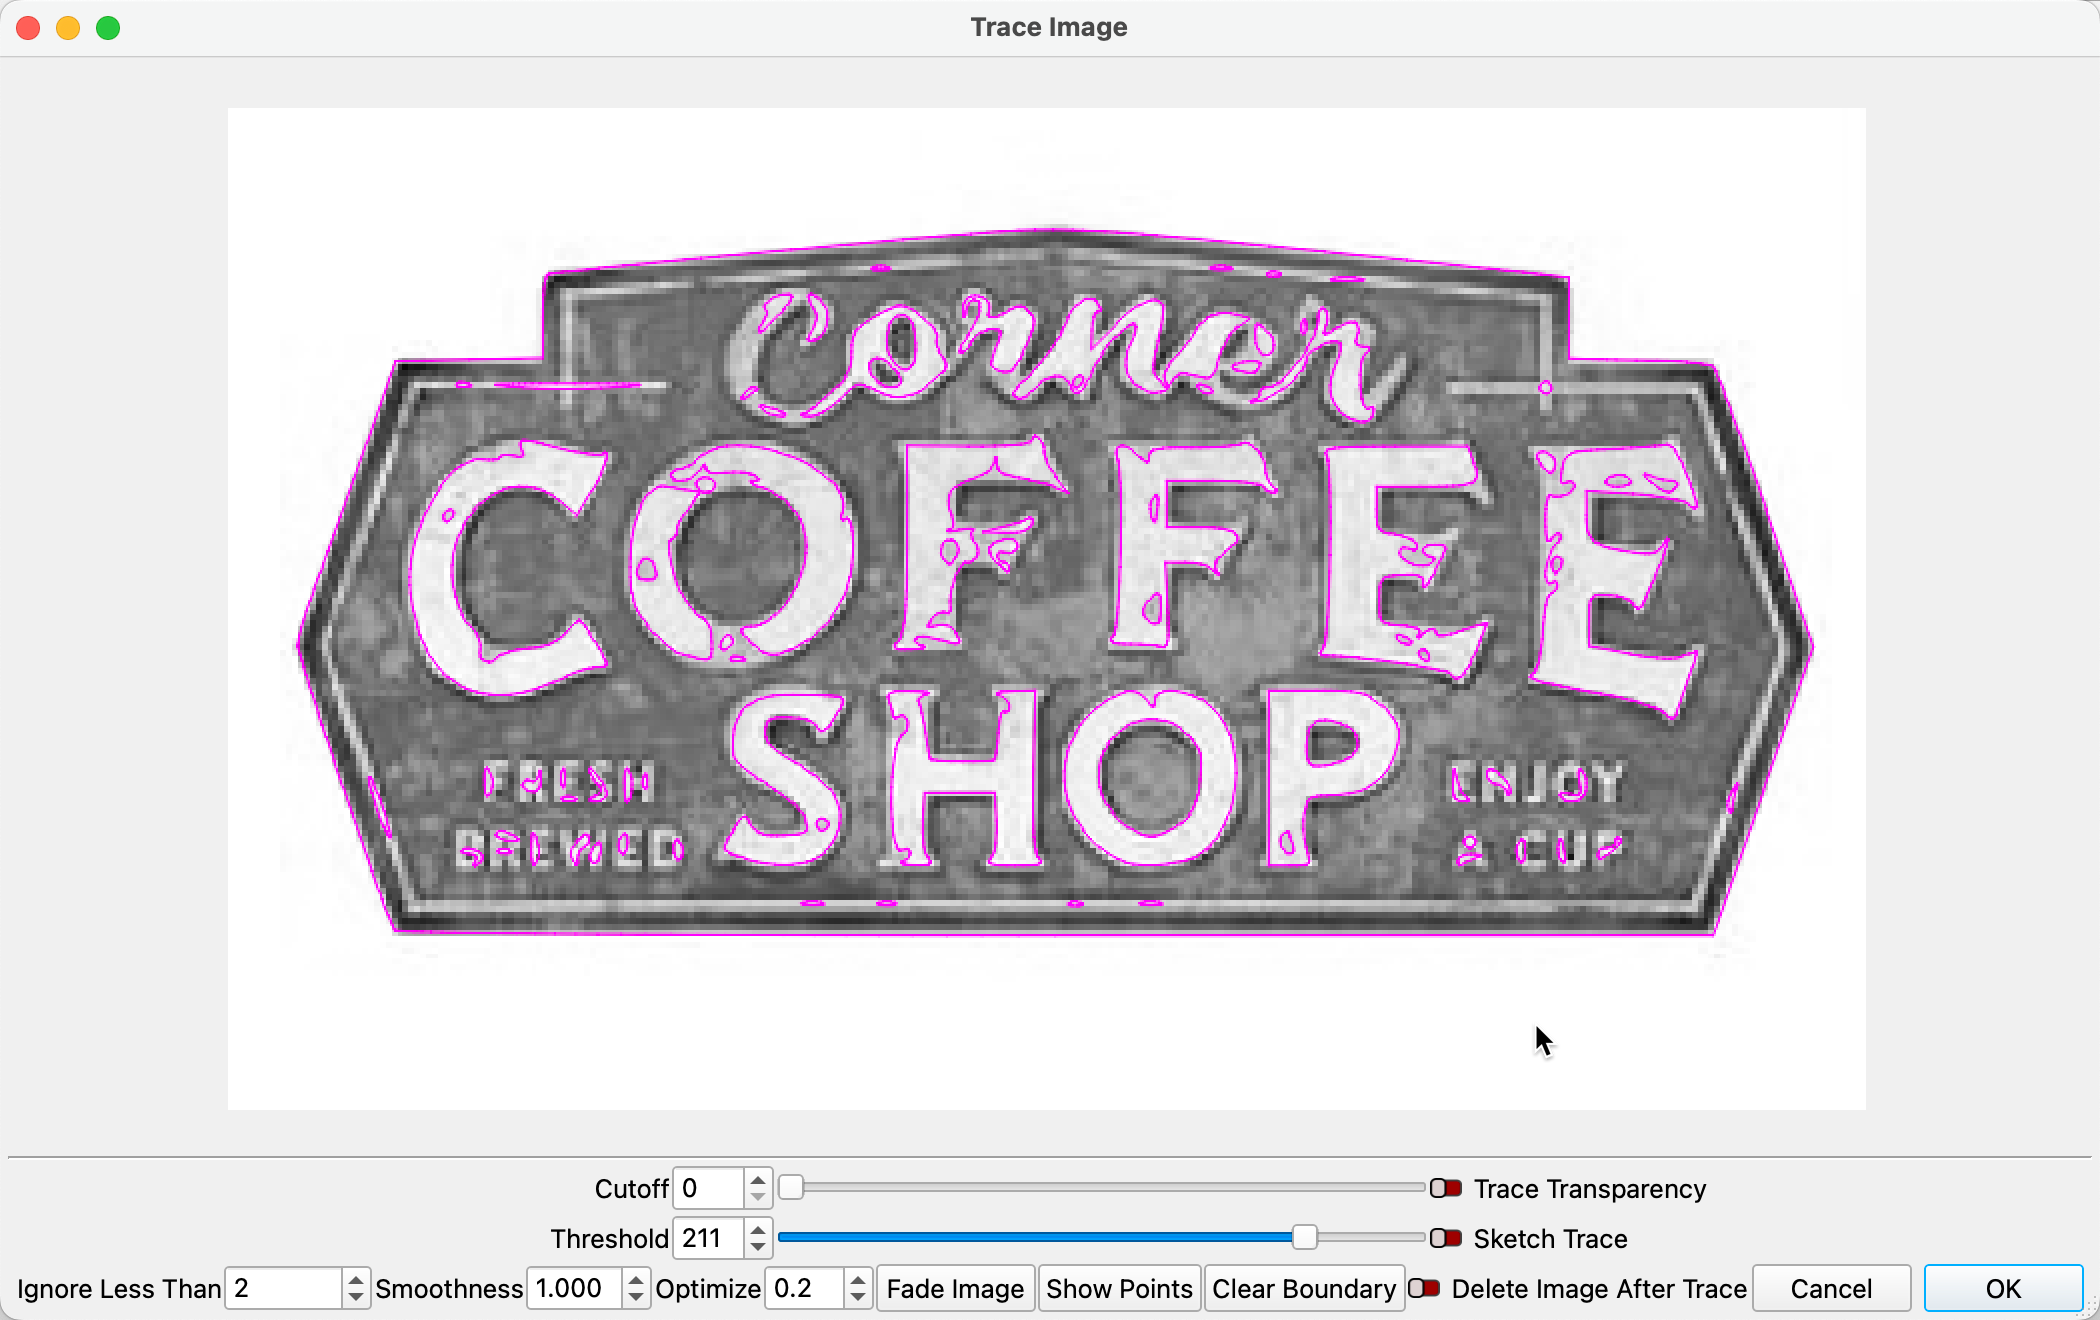Increase Optimize value with up arrow
Viewport: 2100px width, 1320px height.
coord(857,1280)
